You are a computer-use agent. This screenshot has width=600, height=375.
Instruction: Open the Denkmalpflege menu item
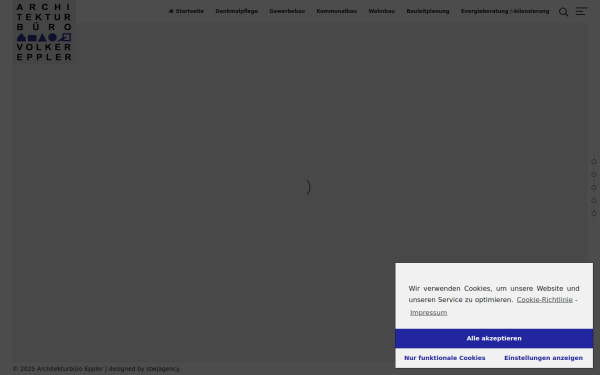click(236, 11)
